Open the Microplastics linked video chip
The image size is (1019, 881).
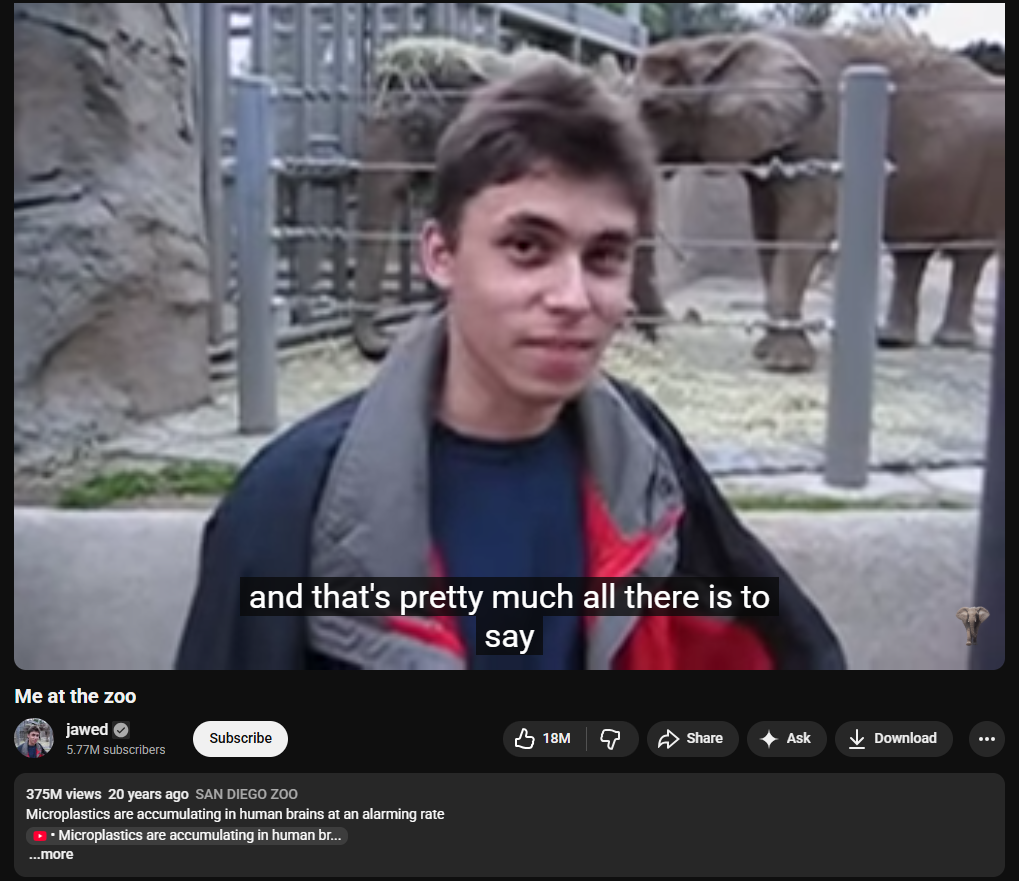187,836
